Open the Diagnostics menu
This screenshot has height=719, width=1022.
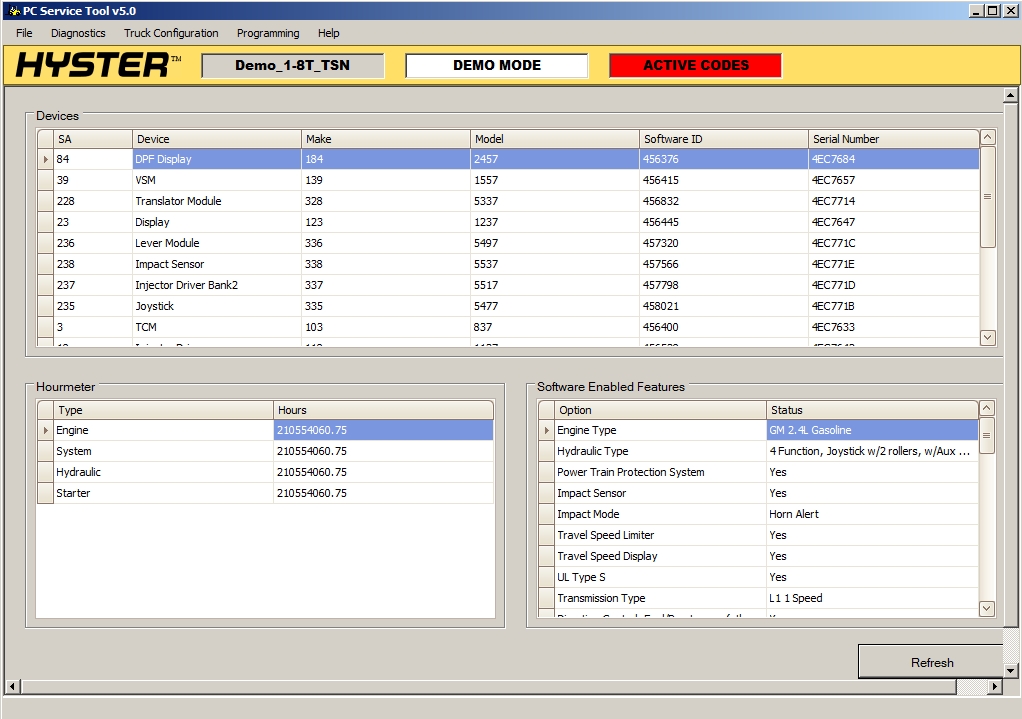coord(78,33)
